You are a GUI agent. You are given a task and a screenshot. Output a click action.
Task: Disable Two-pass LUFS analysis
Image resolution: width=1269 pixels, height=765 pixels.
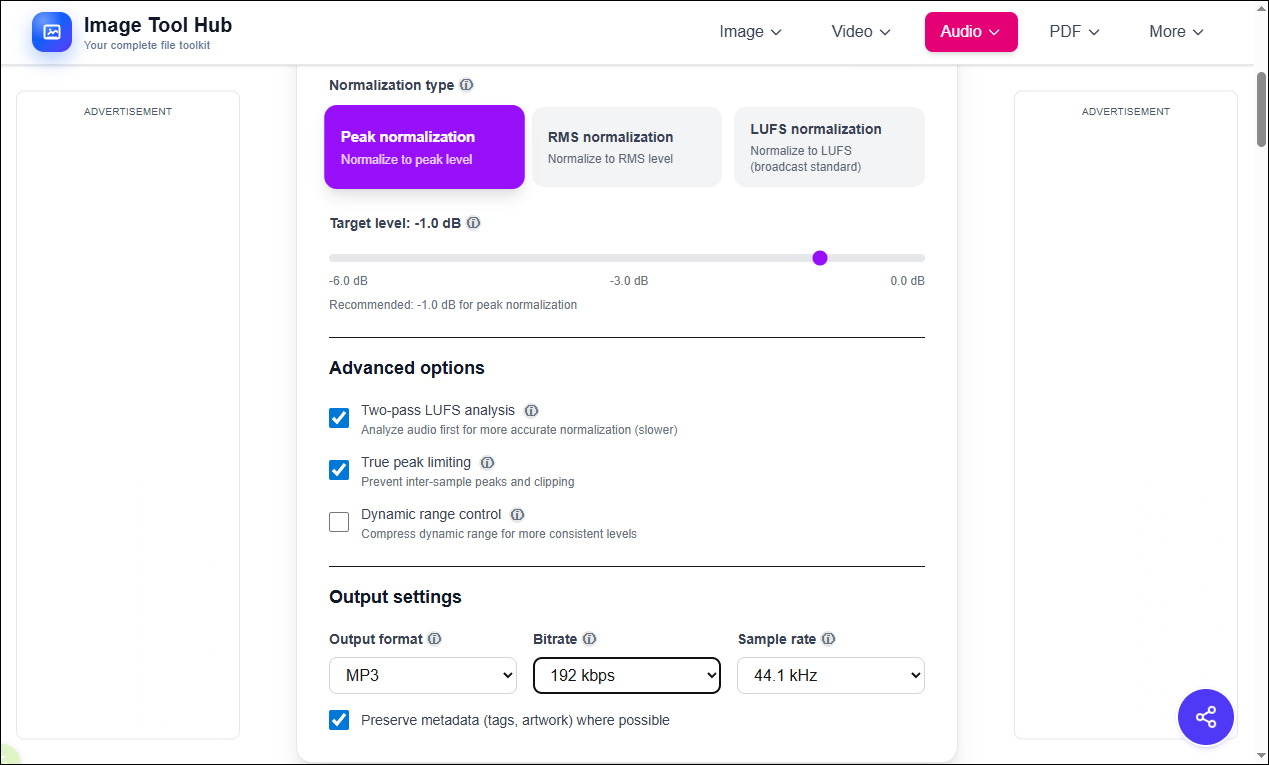pos(339,418)
